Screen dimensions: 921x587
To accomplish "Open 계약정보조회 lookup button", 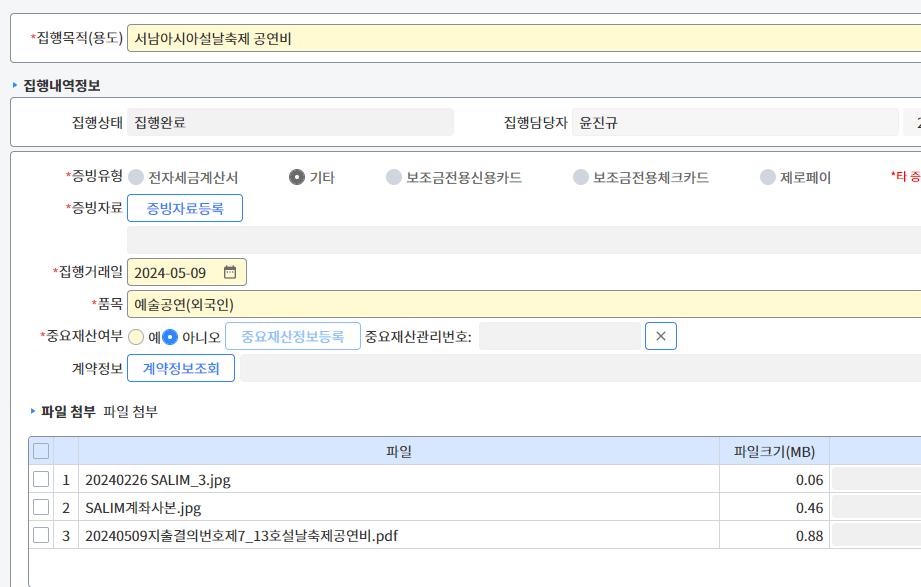I will point(181,368).
